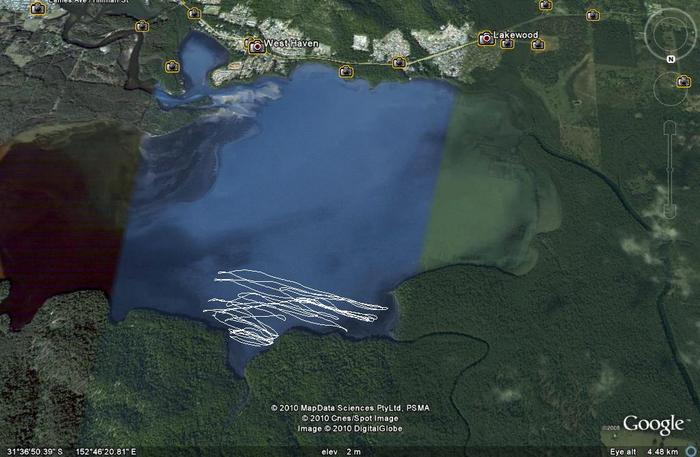The image size is (700, 457).
Task: Click the Google logo watermark
Action: coord(653,425)
